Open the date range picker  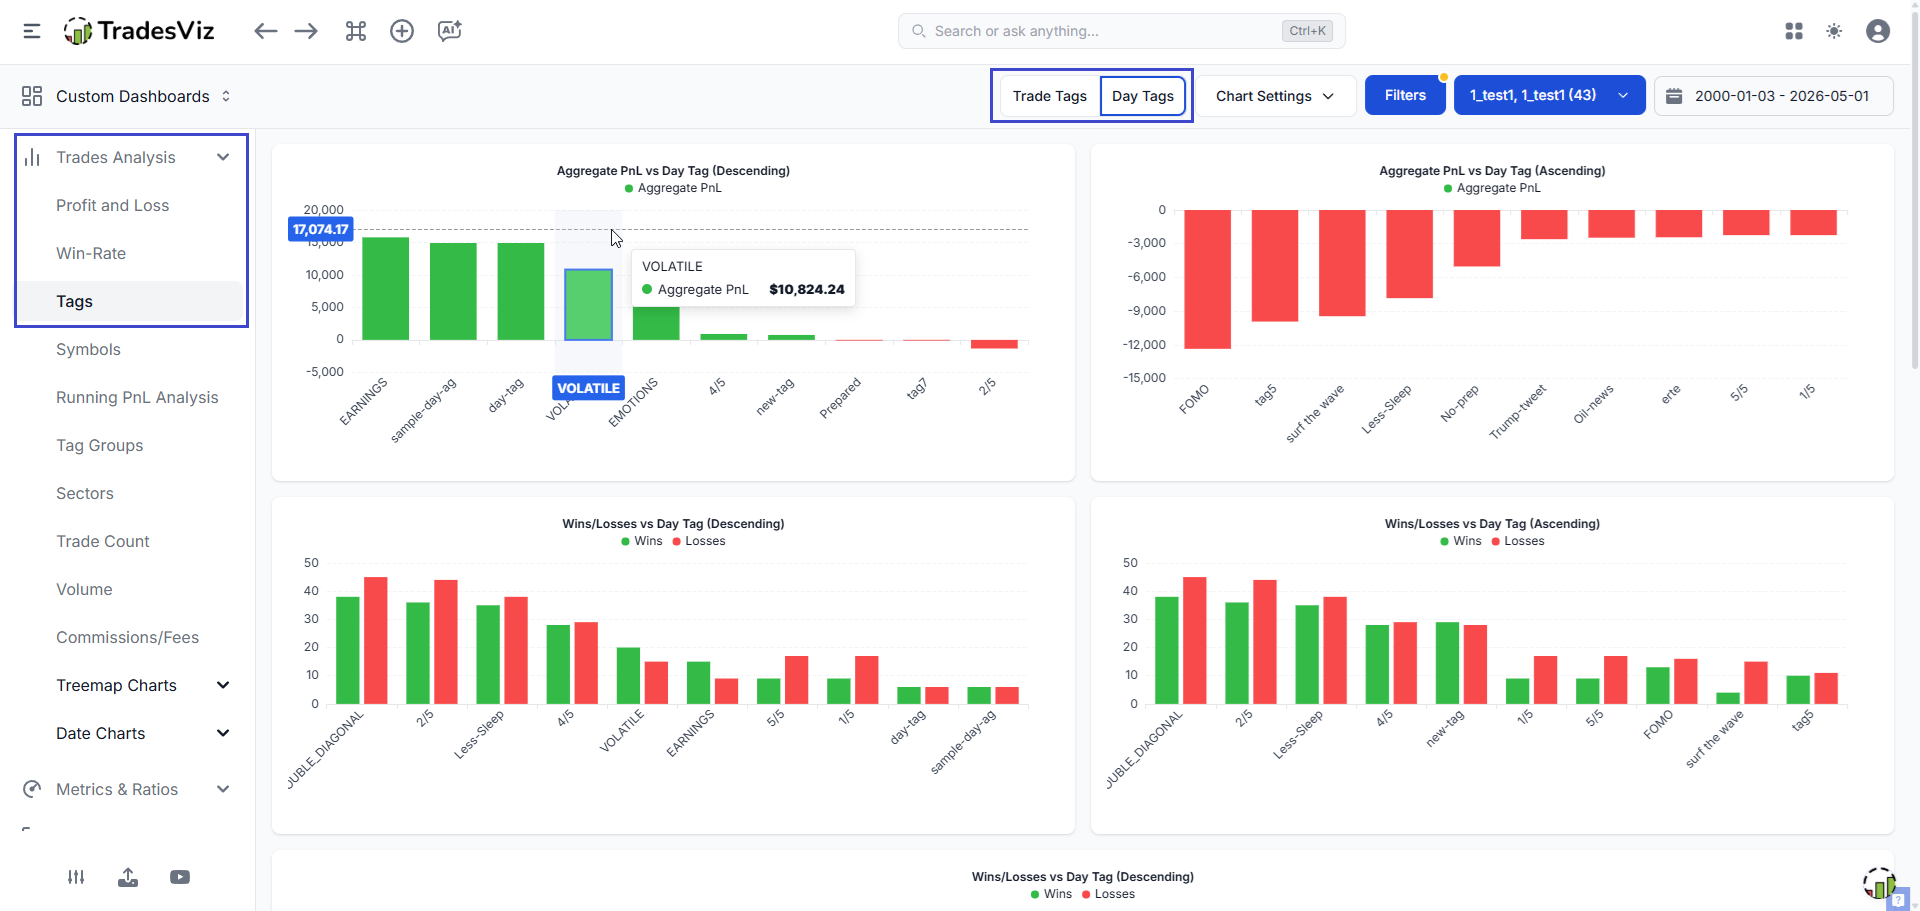1774,96
